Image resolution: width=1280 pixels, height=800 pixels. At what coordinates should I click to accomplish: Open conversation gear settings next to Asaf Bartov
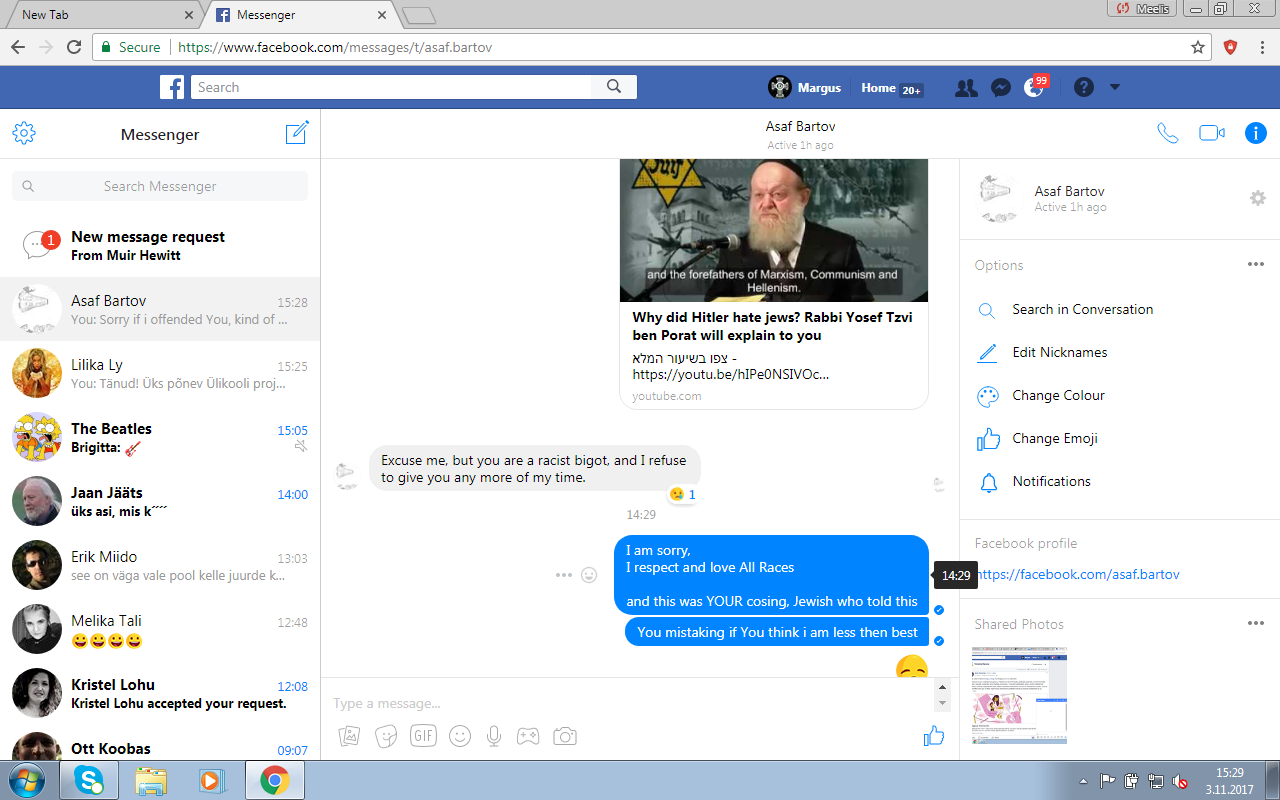coord(1258,198)
